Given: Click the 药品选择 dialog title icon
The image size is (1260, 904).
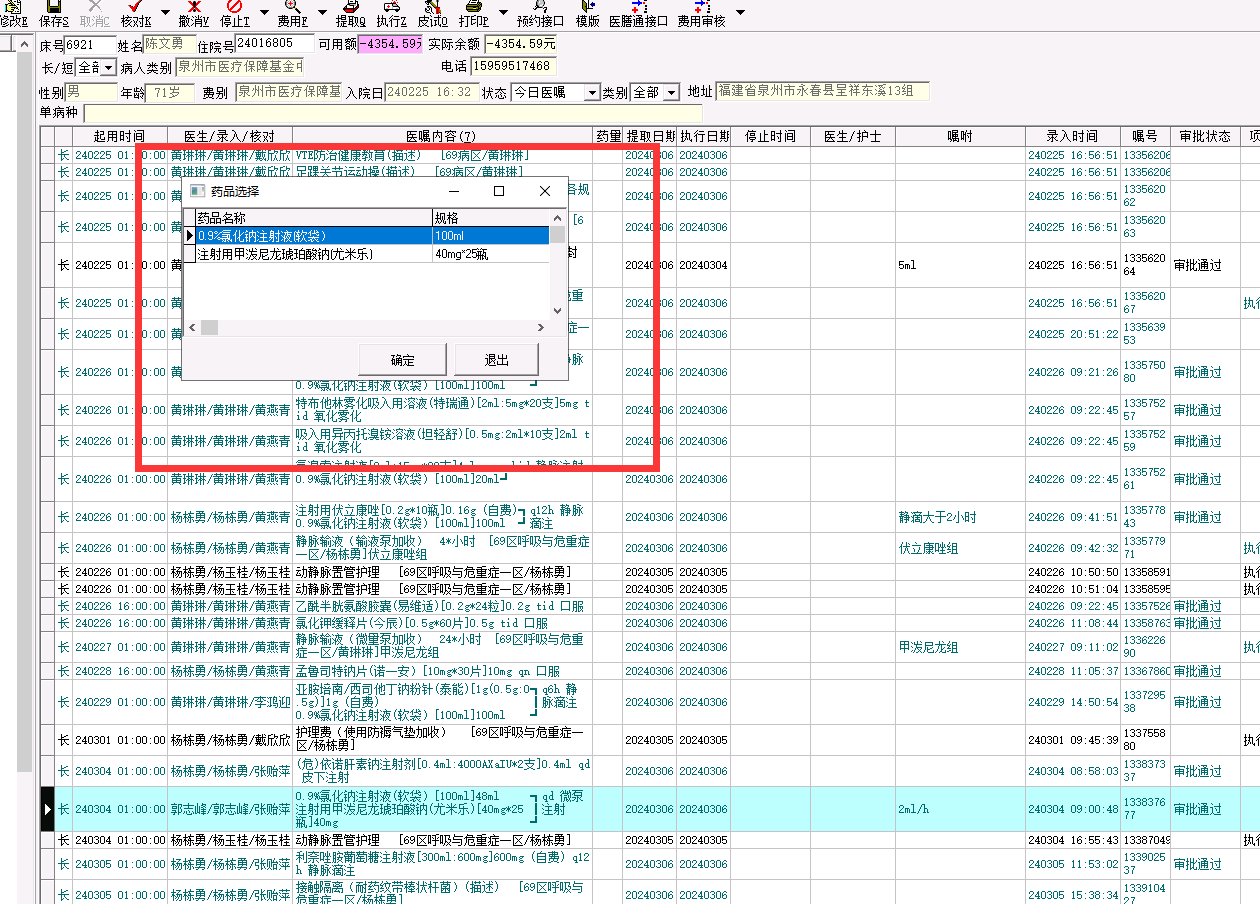Looking at the screenshot, I should (197, 191).
